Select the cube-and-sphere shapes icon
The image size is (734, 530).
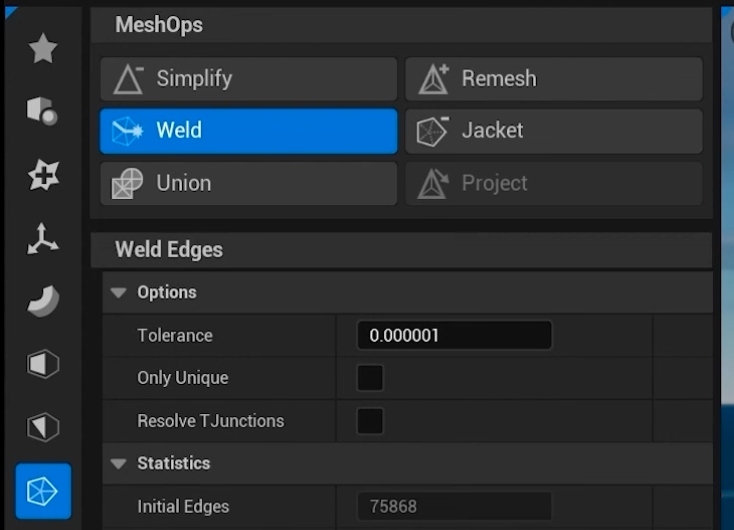coord(43,111)
